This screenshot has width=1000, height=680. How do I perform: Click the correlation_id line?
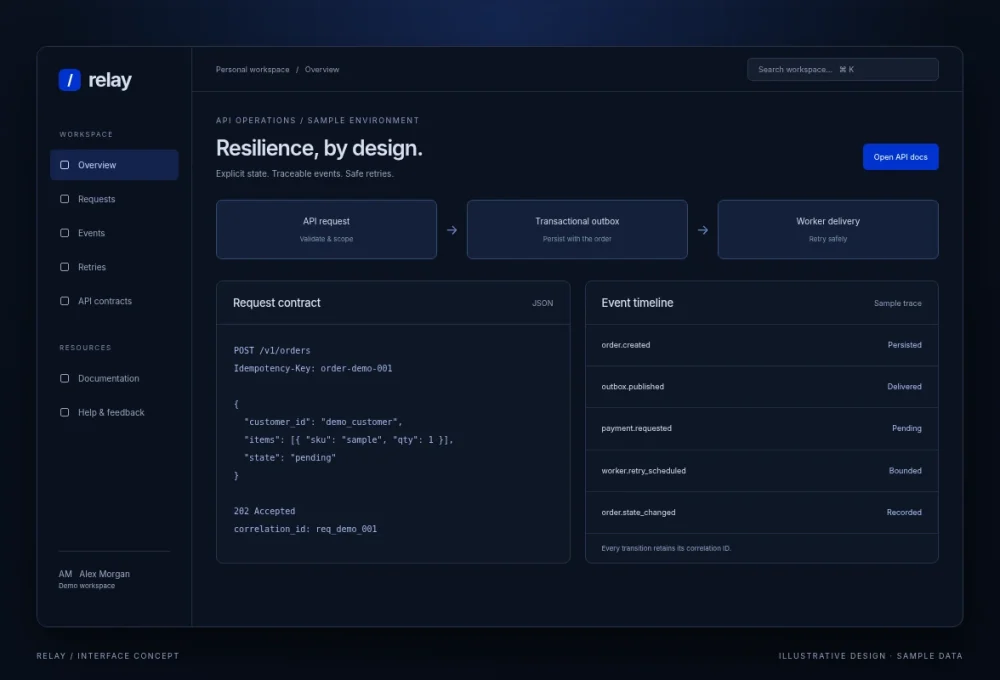(305, 529)
